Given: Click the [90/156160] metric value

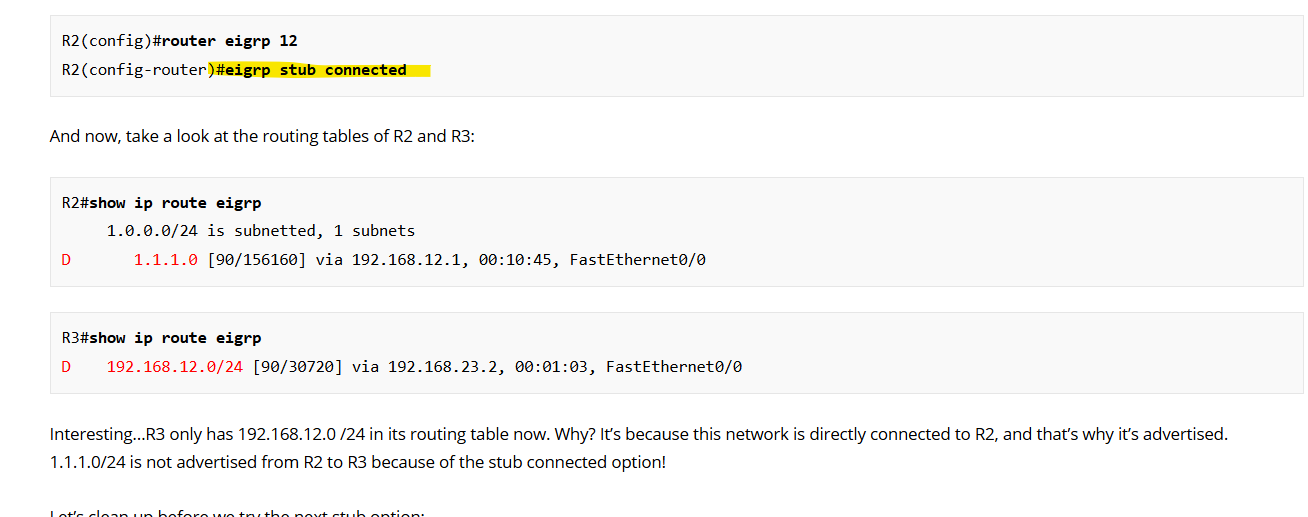Looking at the screenshot, I should (x=256, y=260).
